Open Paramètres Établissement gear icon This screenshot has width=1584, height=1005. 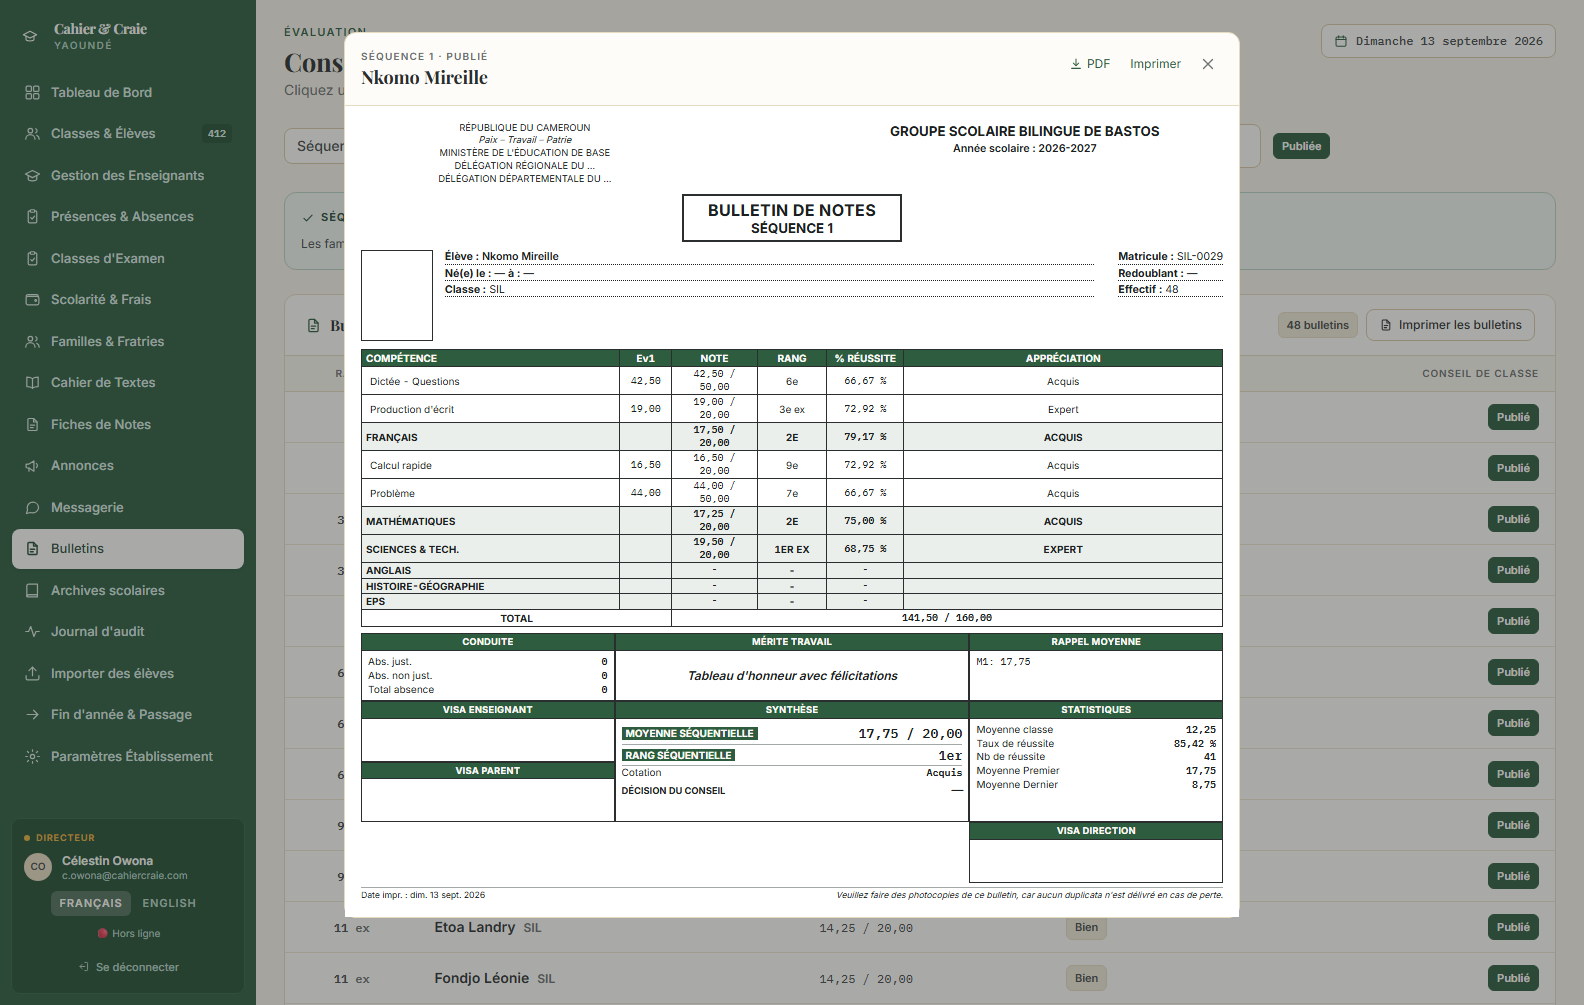[x=32, y=756]
